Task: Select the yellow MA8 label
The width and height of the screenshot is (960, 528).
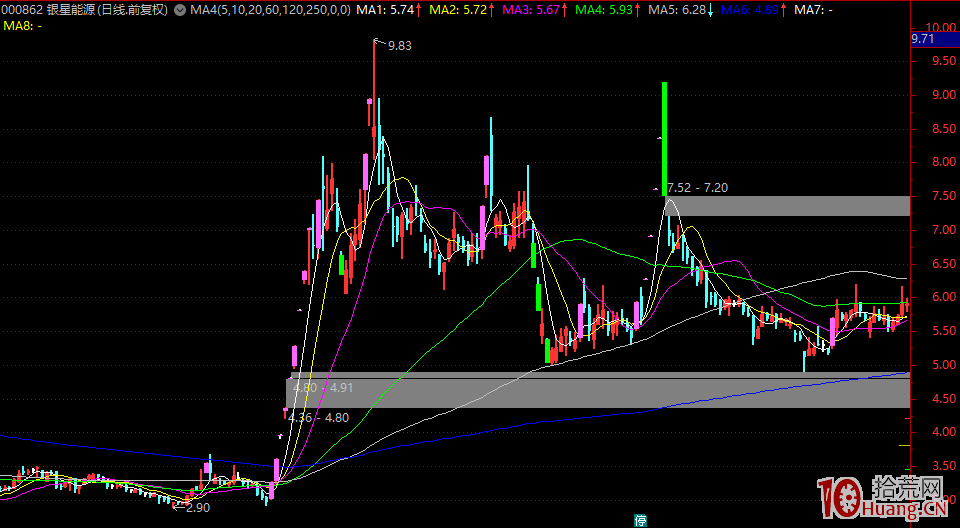Action: click(x=22, y=25)
